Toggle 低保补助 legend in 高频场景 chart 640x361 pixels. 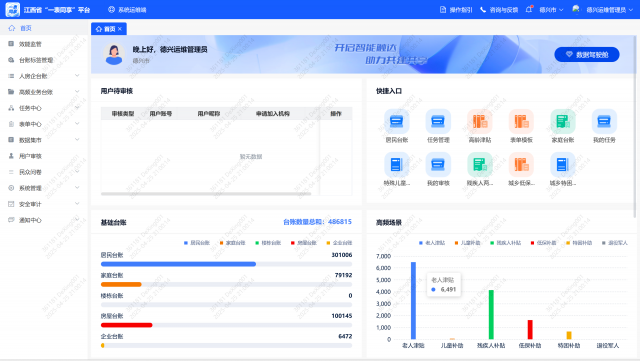pyautogui.click(x=543, y=243)
